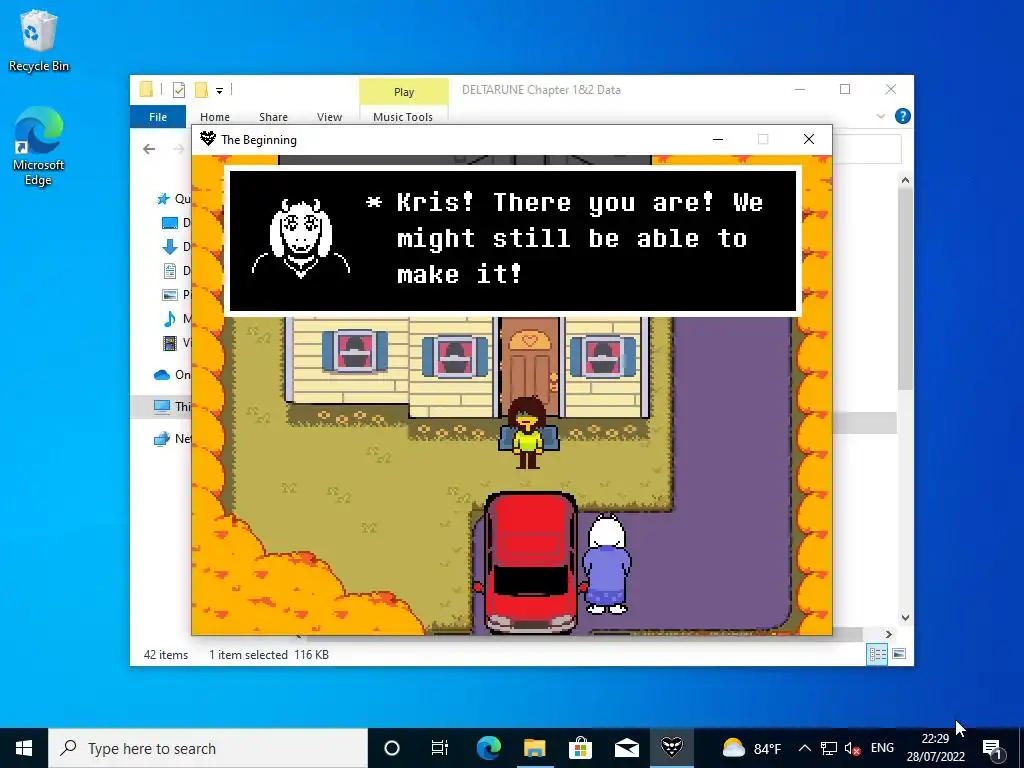Open File Explorer from the taskbar
The width and height of the screenshot is (1024, 768).
pos(534,748)
